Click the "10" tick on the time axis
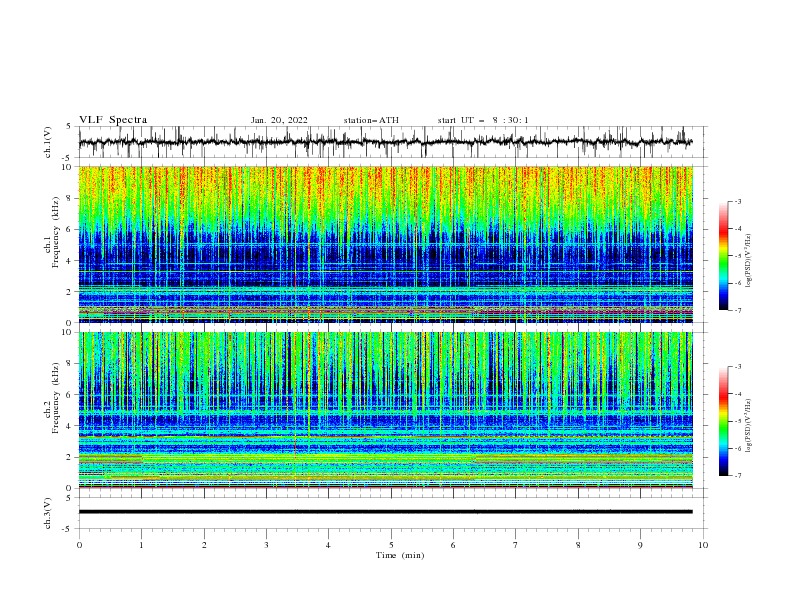This screenshot has height=612, width=792. (703, 545)
